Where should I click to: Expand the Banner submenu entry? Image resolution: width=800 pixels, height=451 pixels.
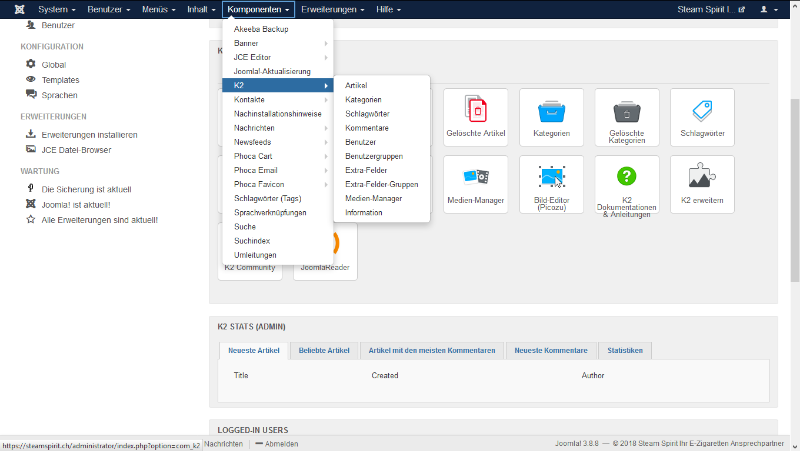278,43
